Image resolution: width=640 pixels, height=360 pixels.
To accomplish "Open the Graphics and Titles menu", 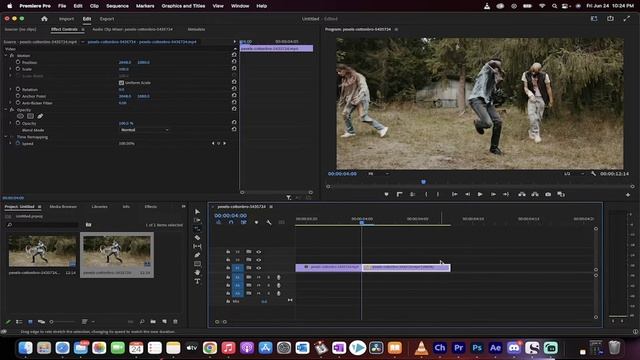I will (183, 6).
